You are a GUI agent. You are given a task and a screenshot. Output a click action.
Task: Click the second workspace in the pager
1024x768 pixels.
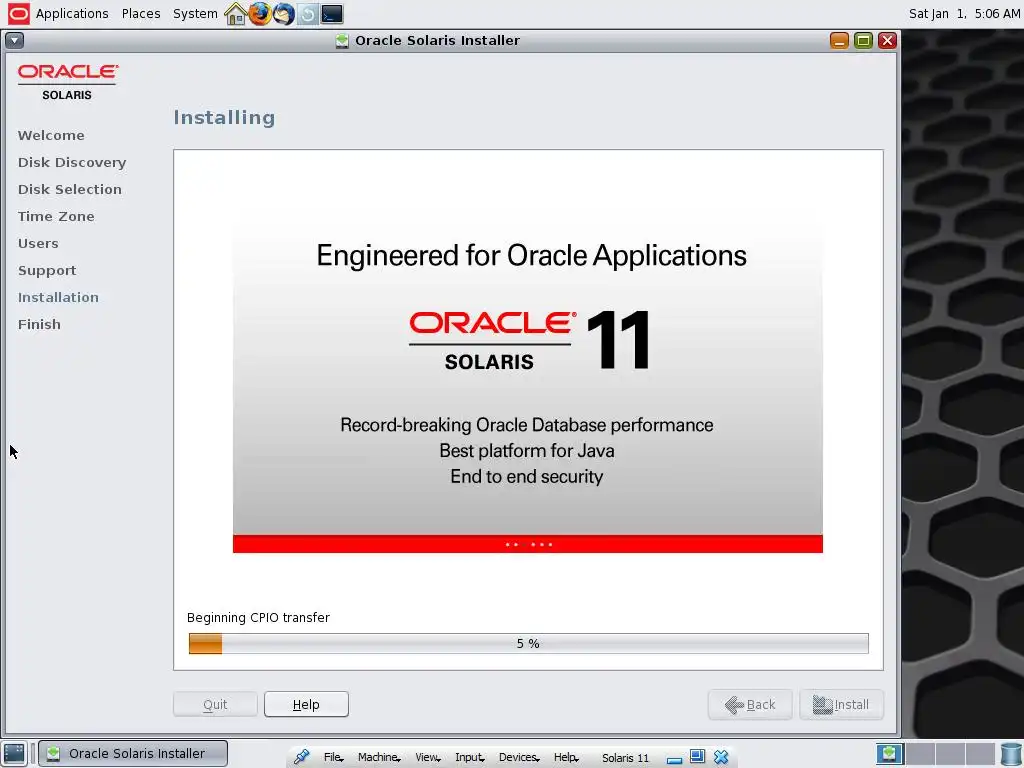[920, 754]
